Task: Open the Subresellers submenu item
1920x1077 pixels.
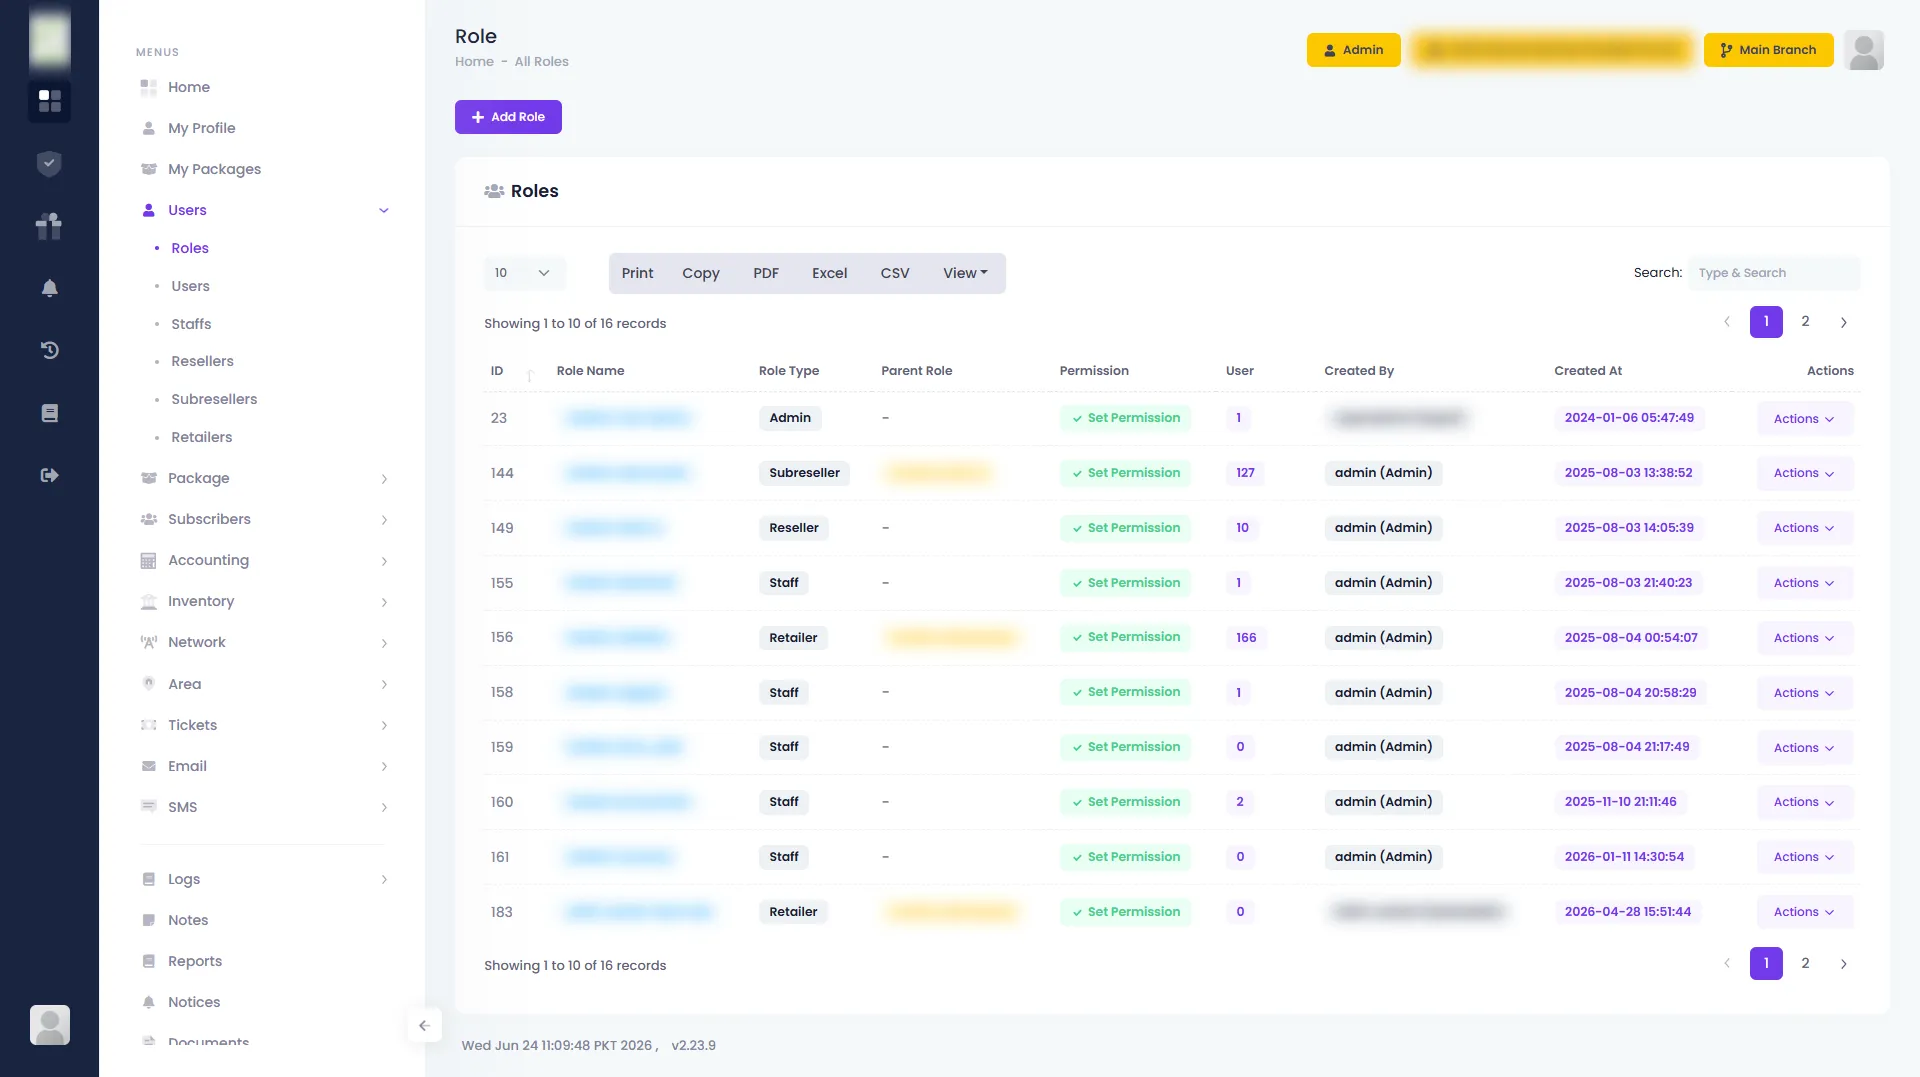Action: click(x=214, y=399)
